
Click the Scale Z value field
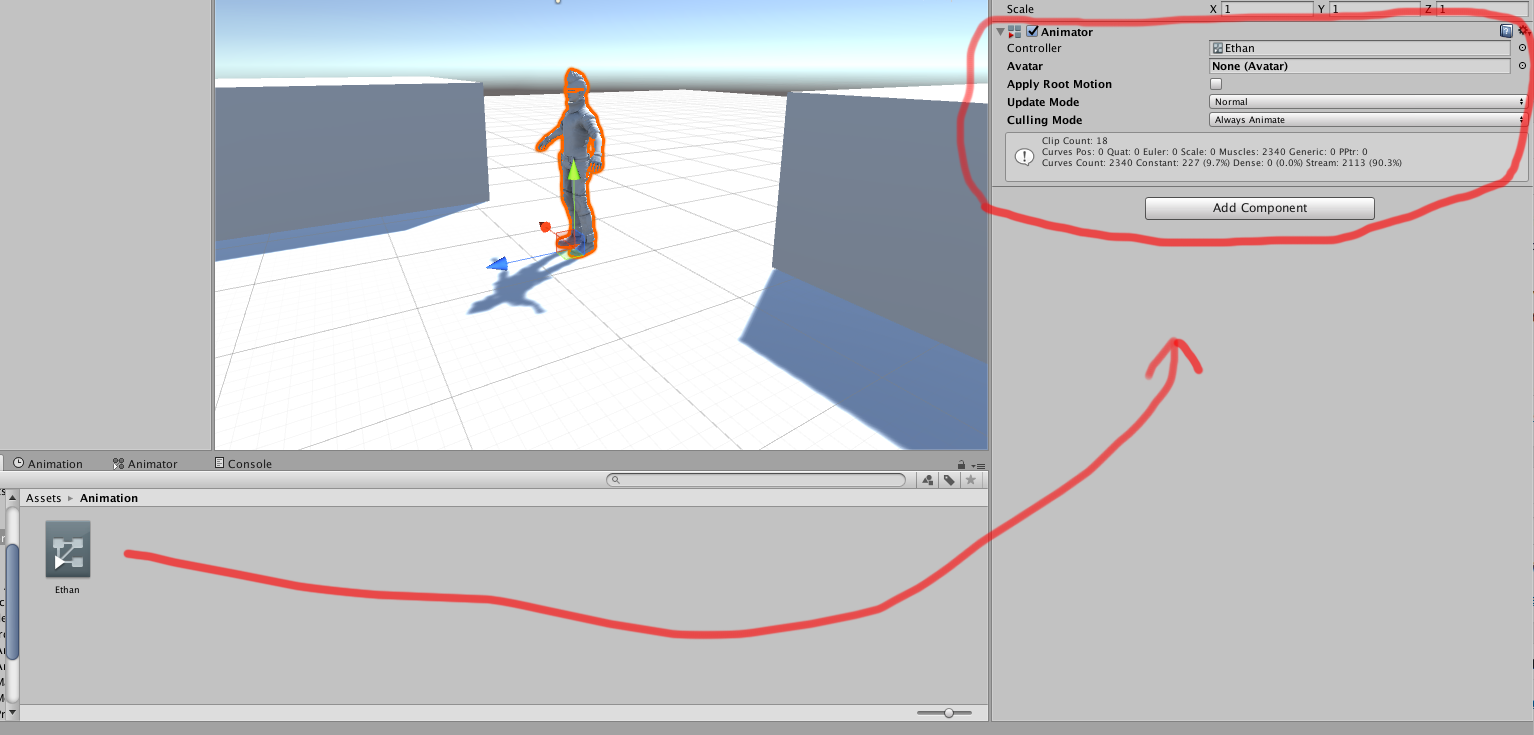[1483, 9]
